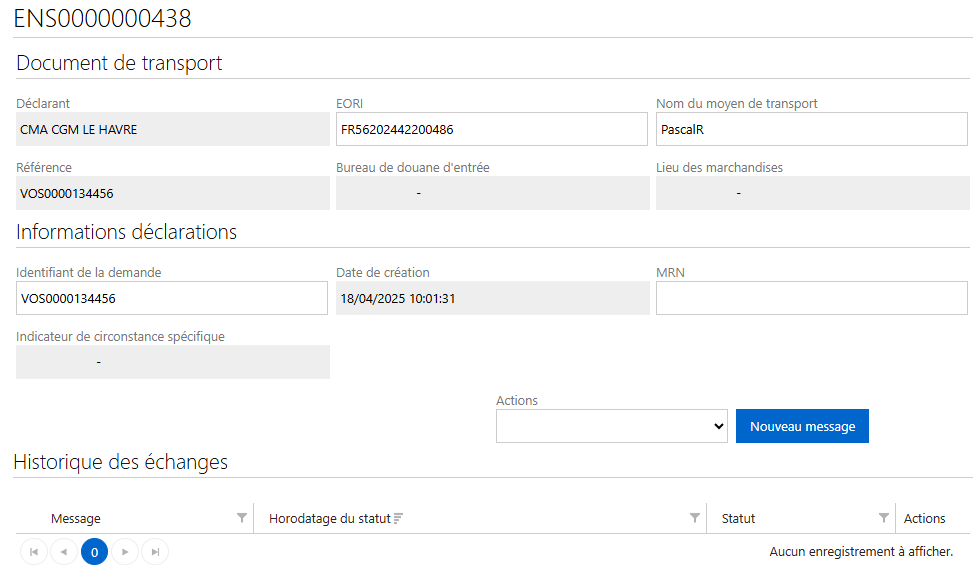Image resolution: width=973 pixels, height=575 pixels.
Task: Go to the previous page arrow
Action: (64, 551)
